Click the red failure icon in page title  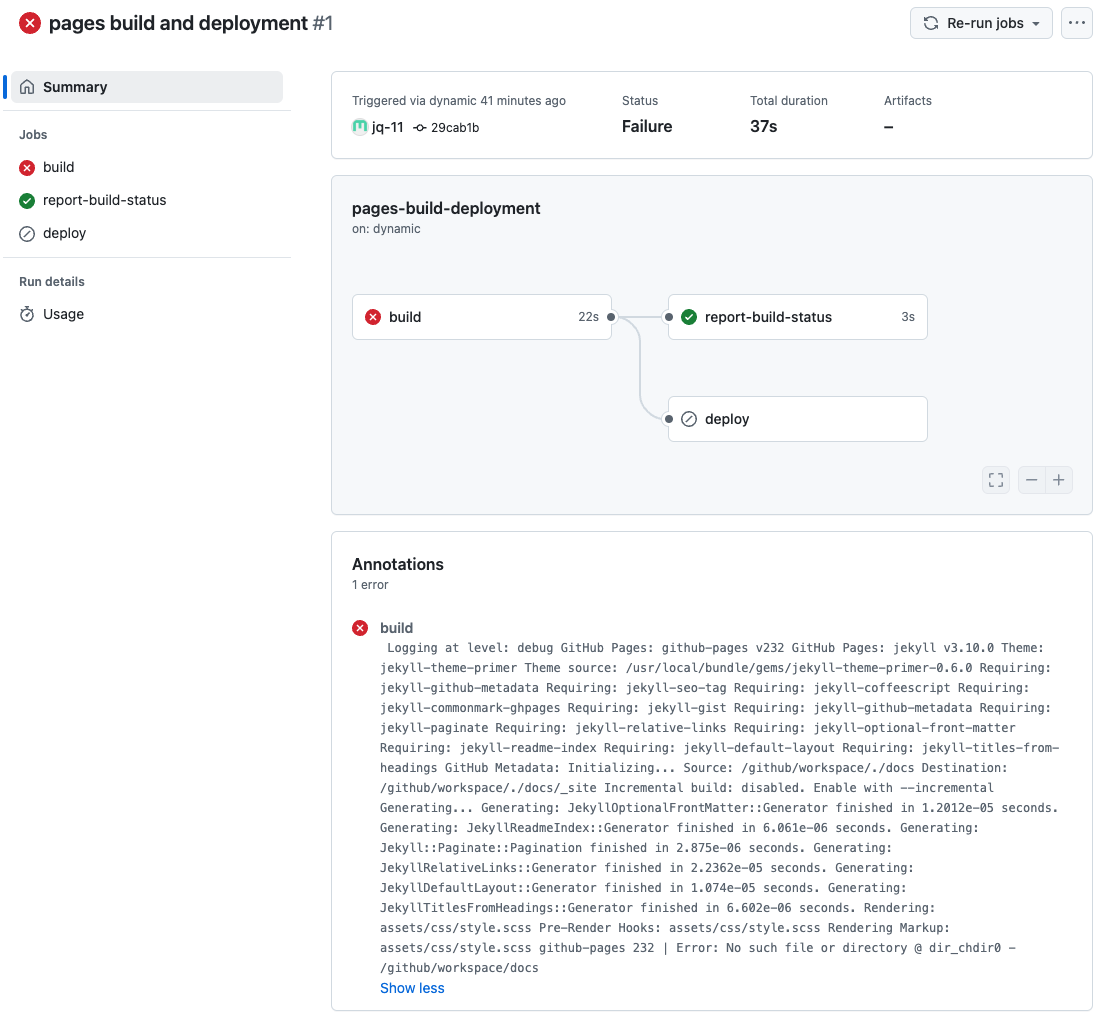[30, 23]
